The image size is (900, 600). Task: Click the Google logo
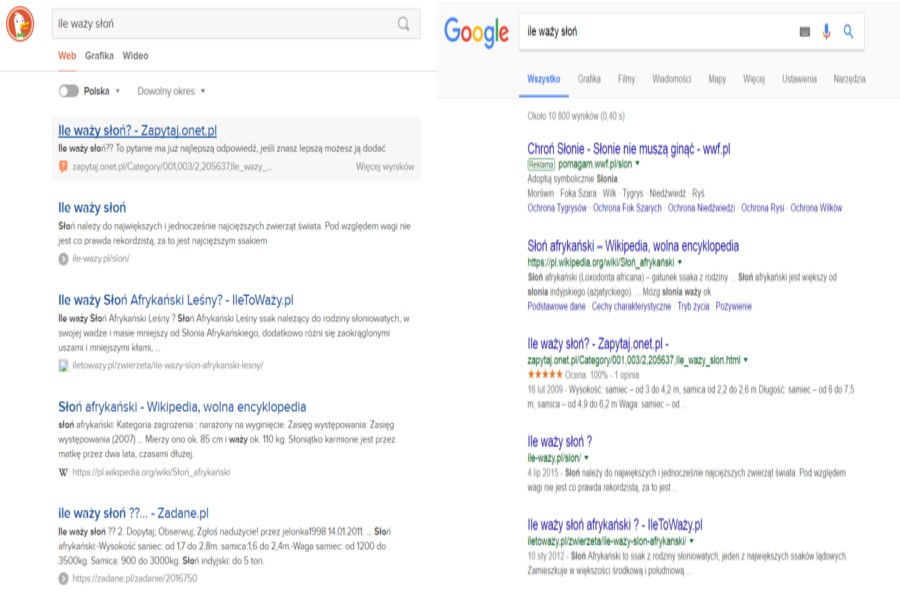click(x=477, y=32)
